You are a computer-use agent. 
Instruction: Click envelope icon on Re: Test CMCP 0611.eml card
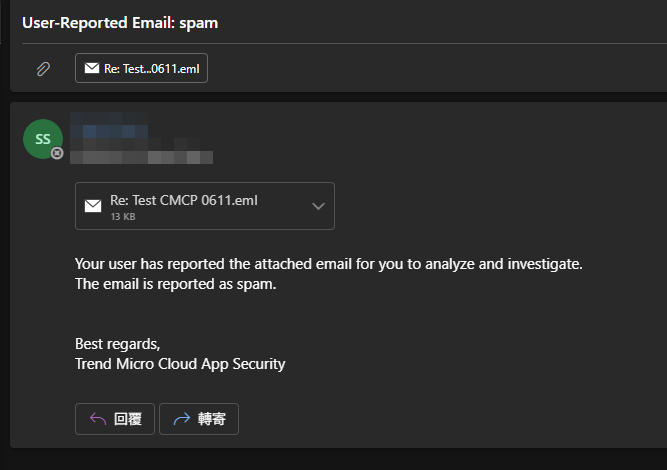(93, 206)
